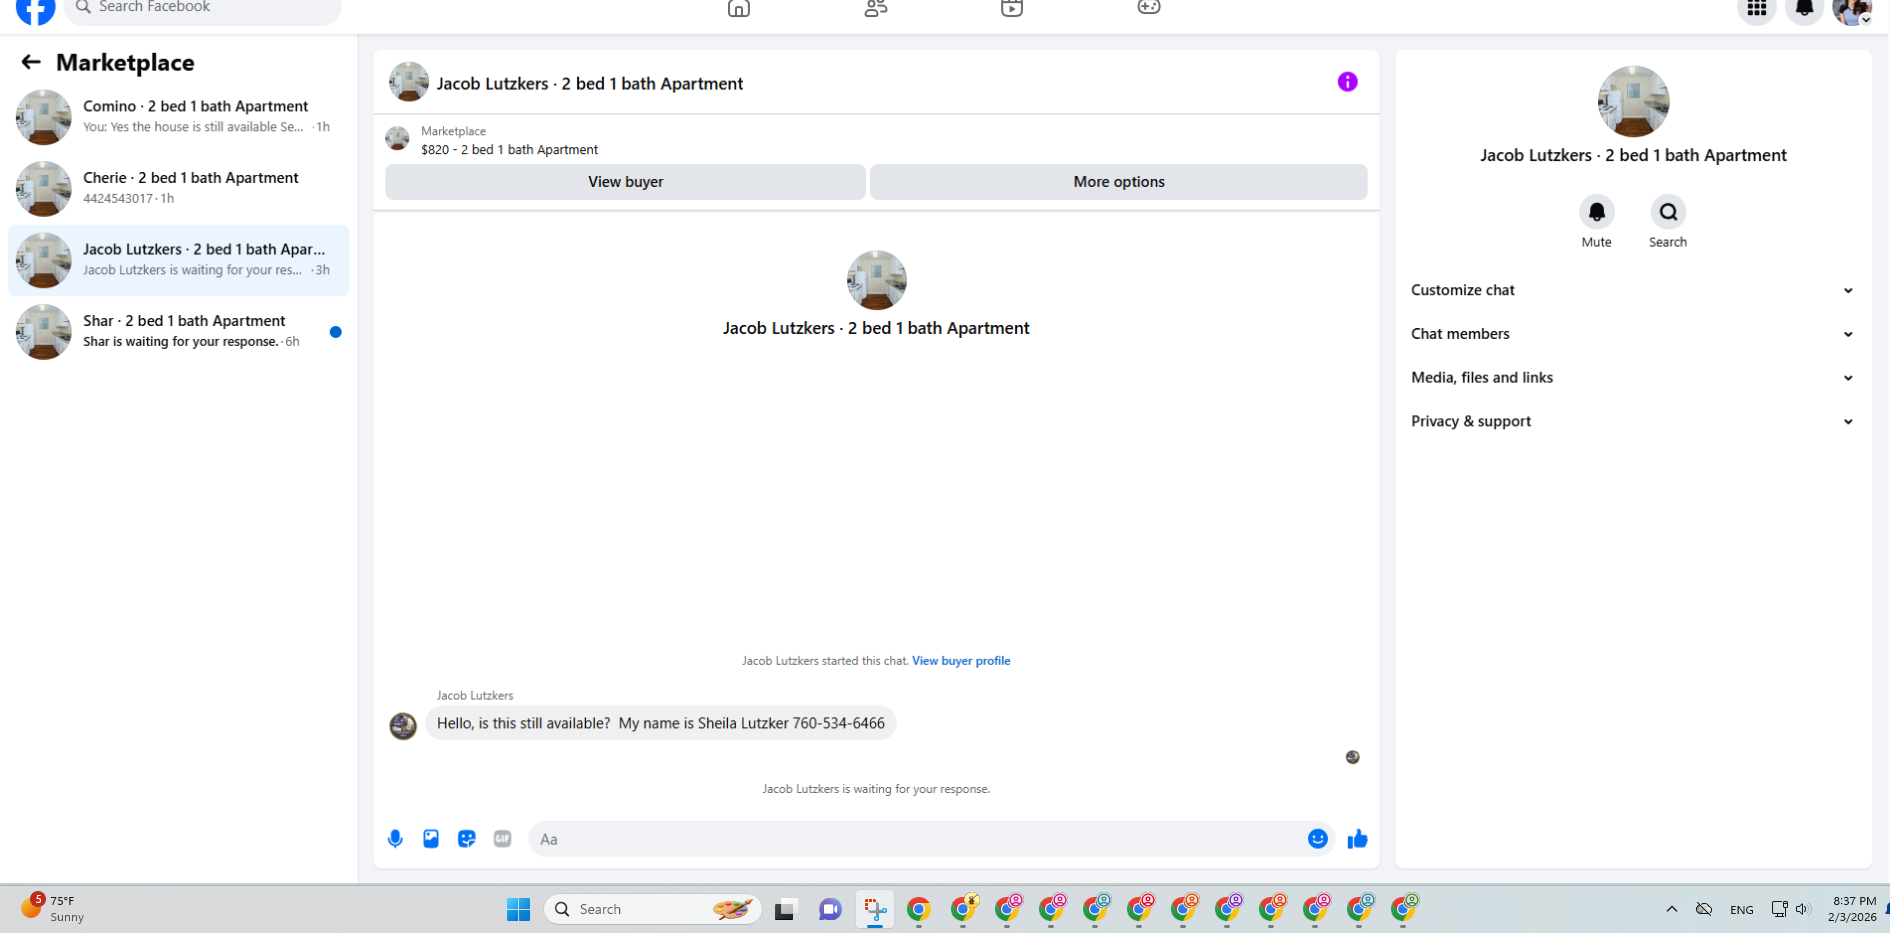Open the emoji picker smiley icon
The height and width of the screenshot is (933, 1890).
[x=1317, y=839]
